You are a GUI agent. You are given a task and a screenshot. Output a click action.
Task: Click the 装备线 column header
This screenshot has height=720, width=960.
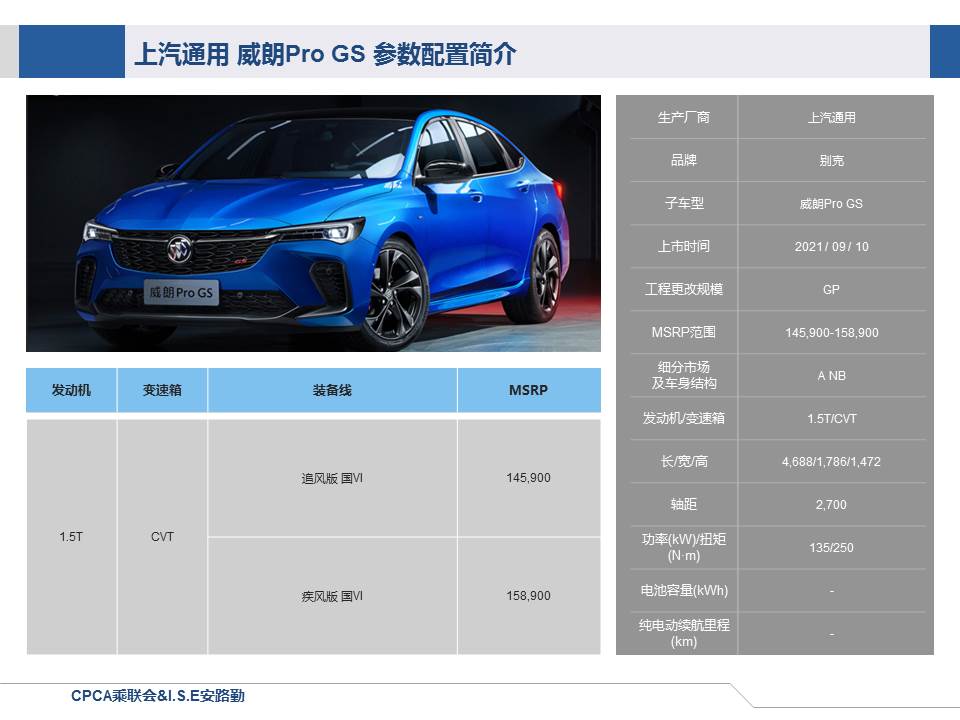[332, 390]
